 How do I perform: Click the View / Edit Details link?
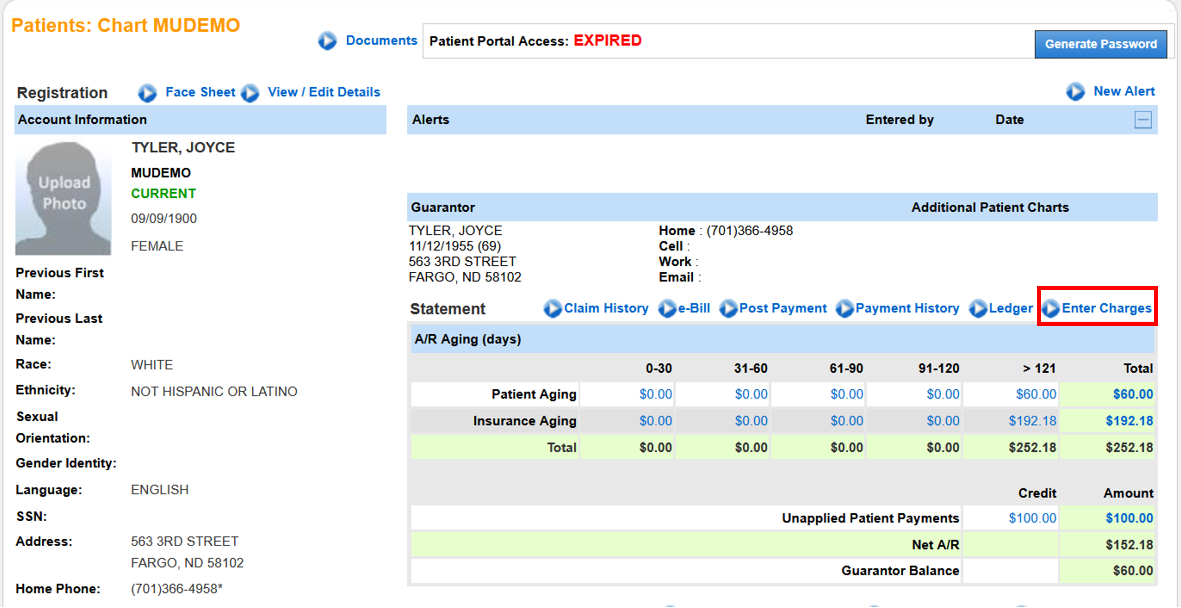click(324, 92)
